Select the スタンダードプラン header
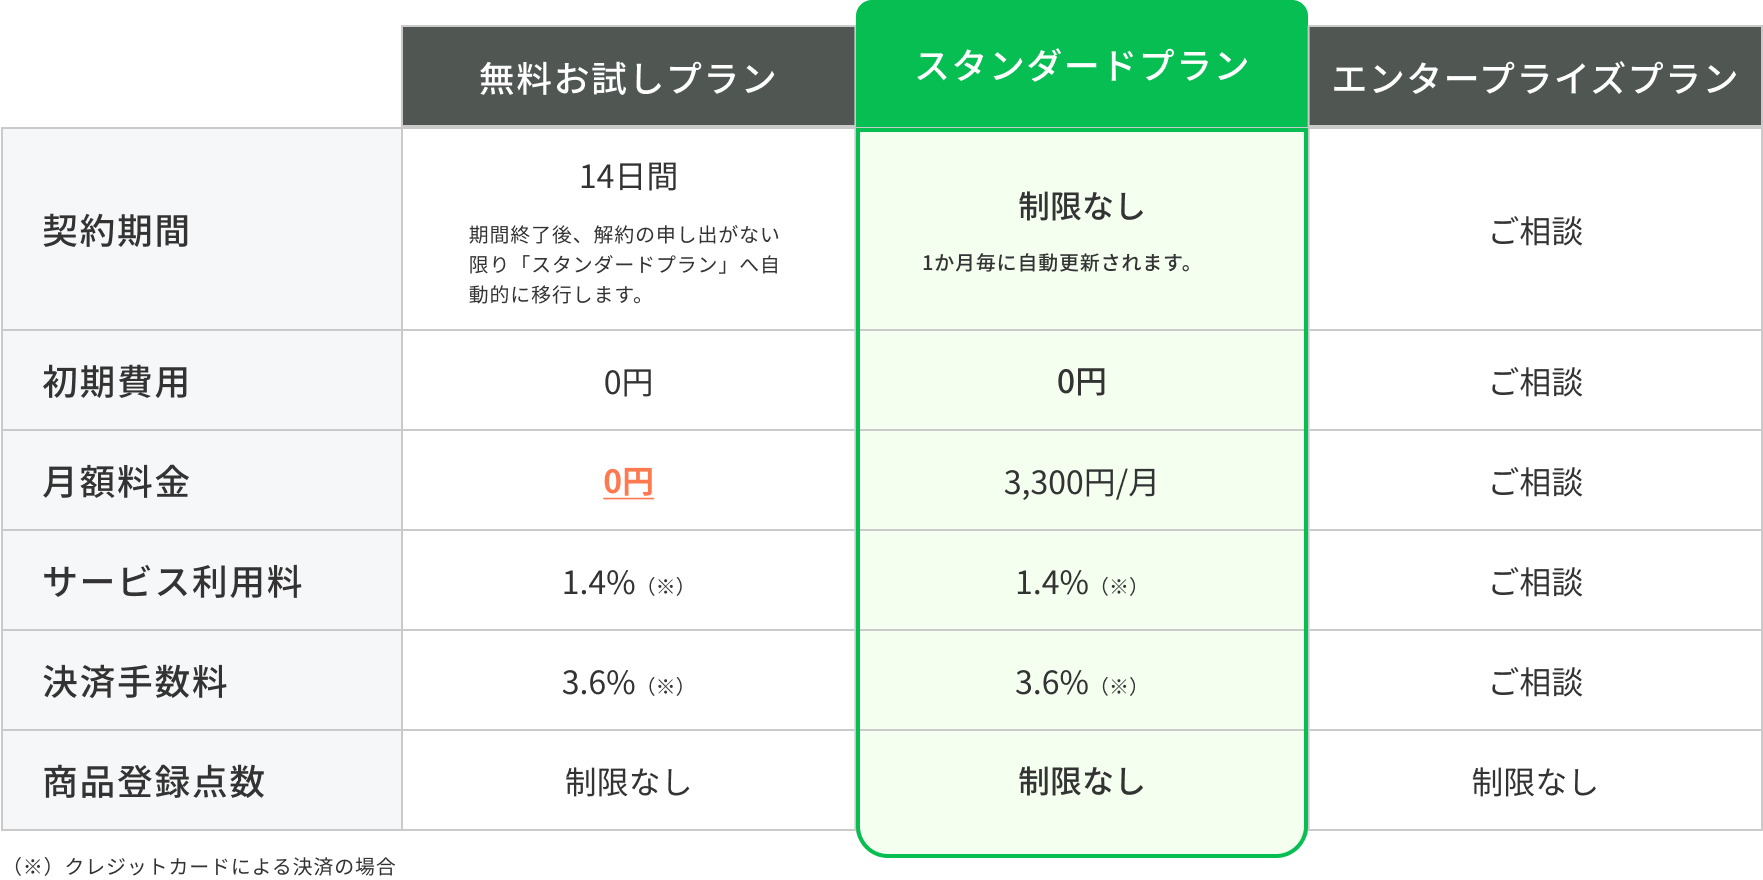The width and height of the screenshot is (1763, 880). [x=1081, y=66]
